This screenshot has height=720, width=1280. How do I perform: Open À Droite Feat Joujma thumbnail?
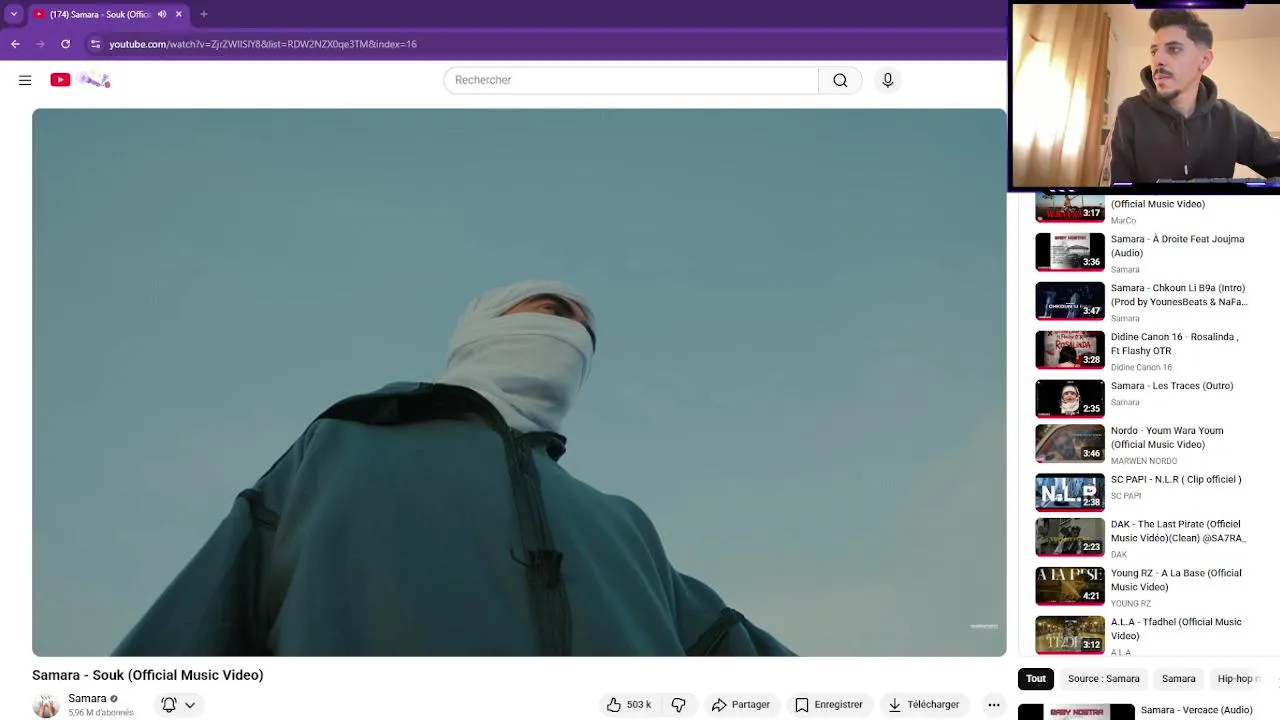point(1070,252)
